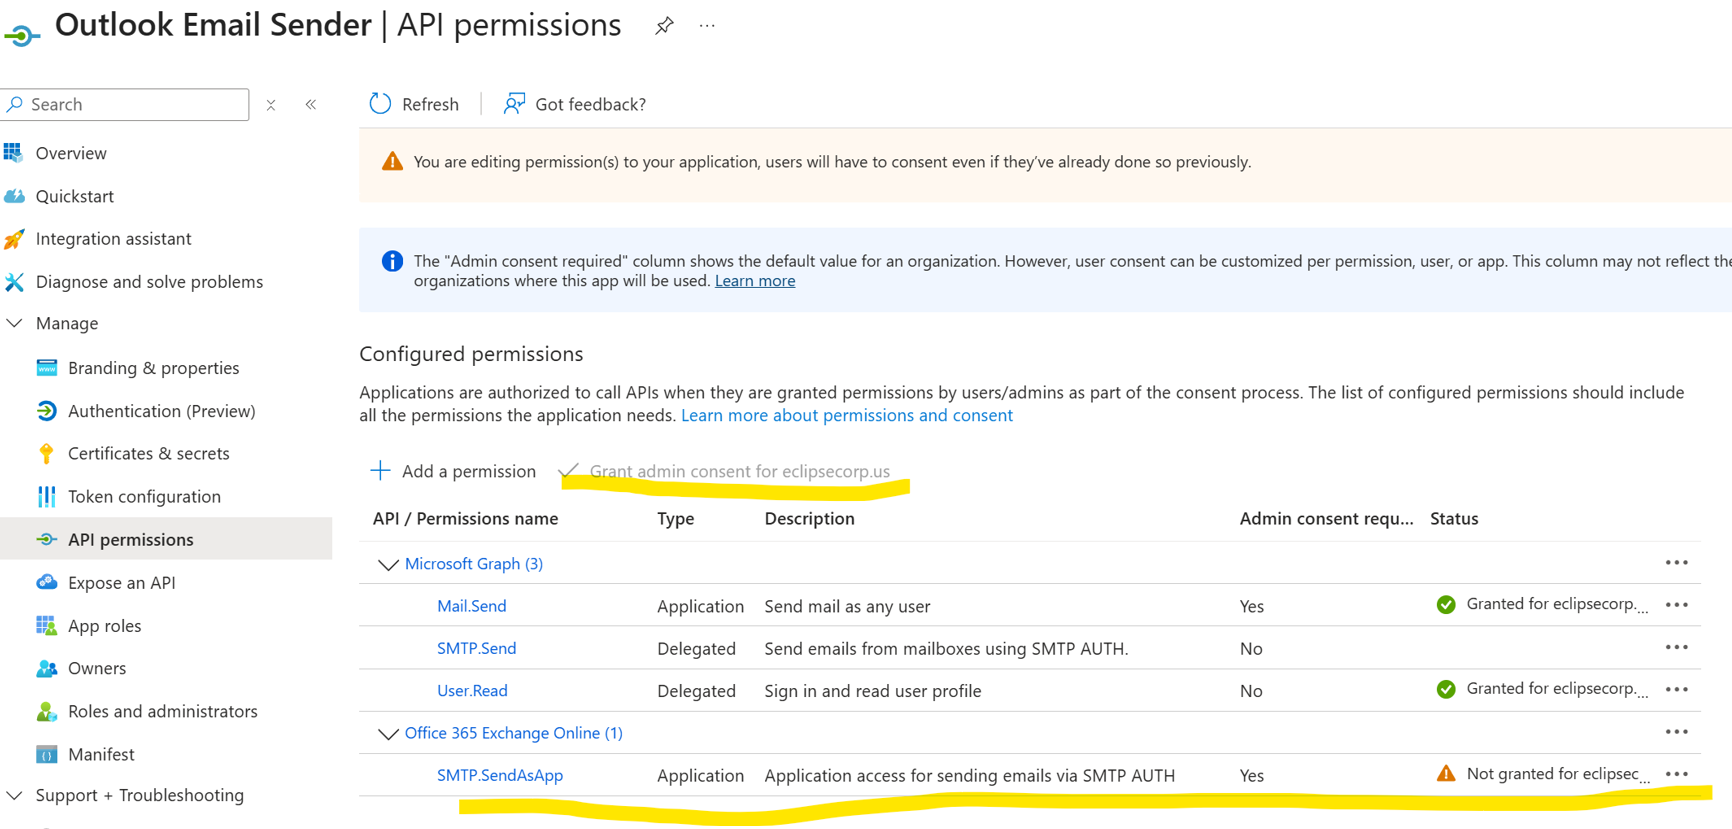1732x829 pixels.
Task: Collapse the Office 365 Exchange Online group
Action: coord(388,734)
